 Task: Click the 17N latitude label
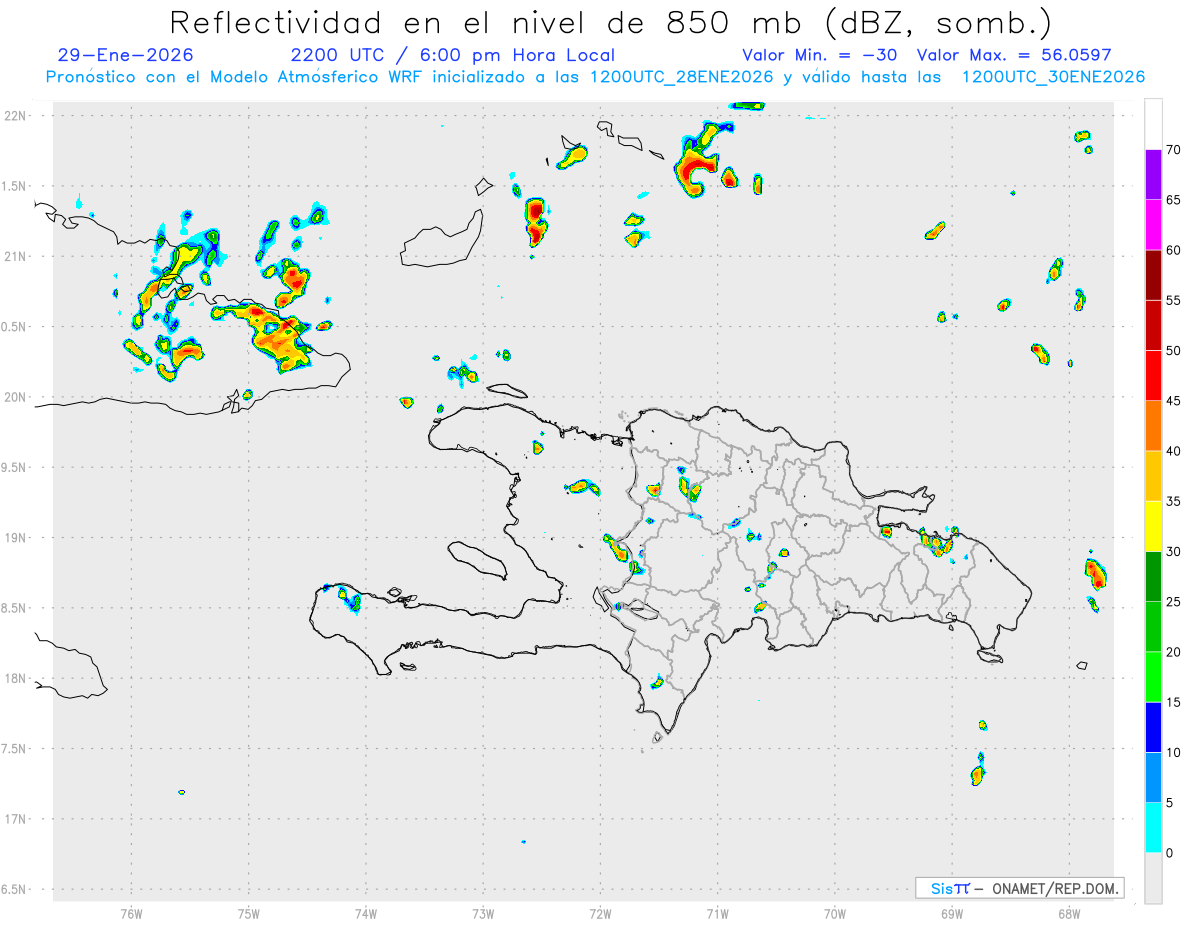pyautogui.click(x=16, y=820)
